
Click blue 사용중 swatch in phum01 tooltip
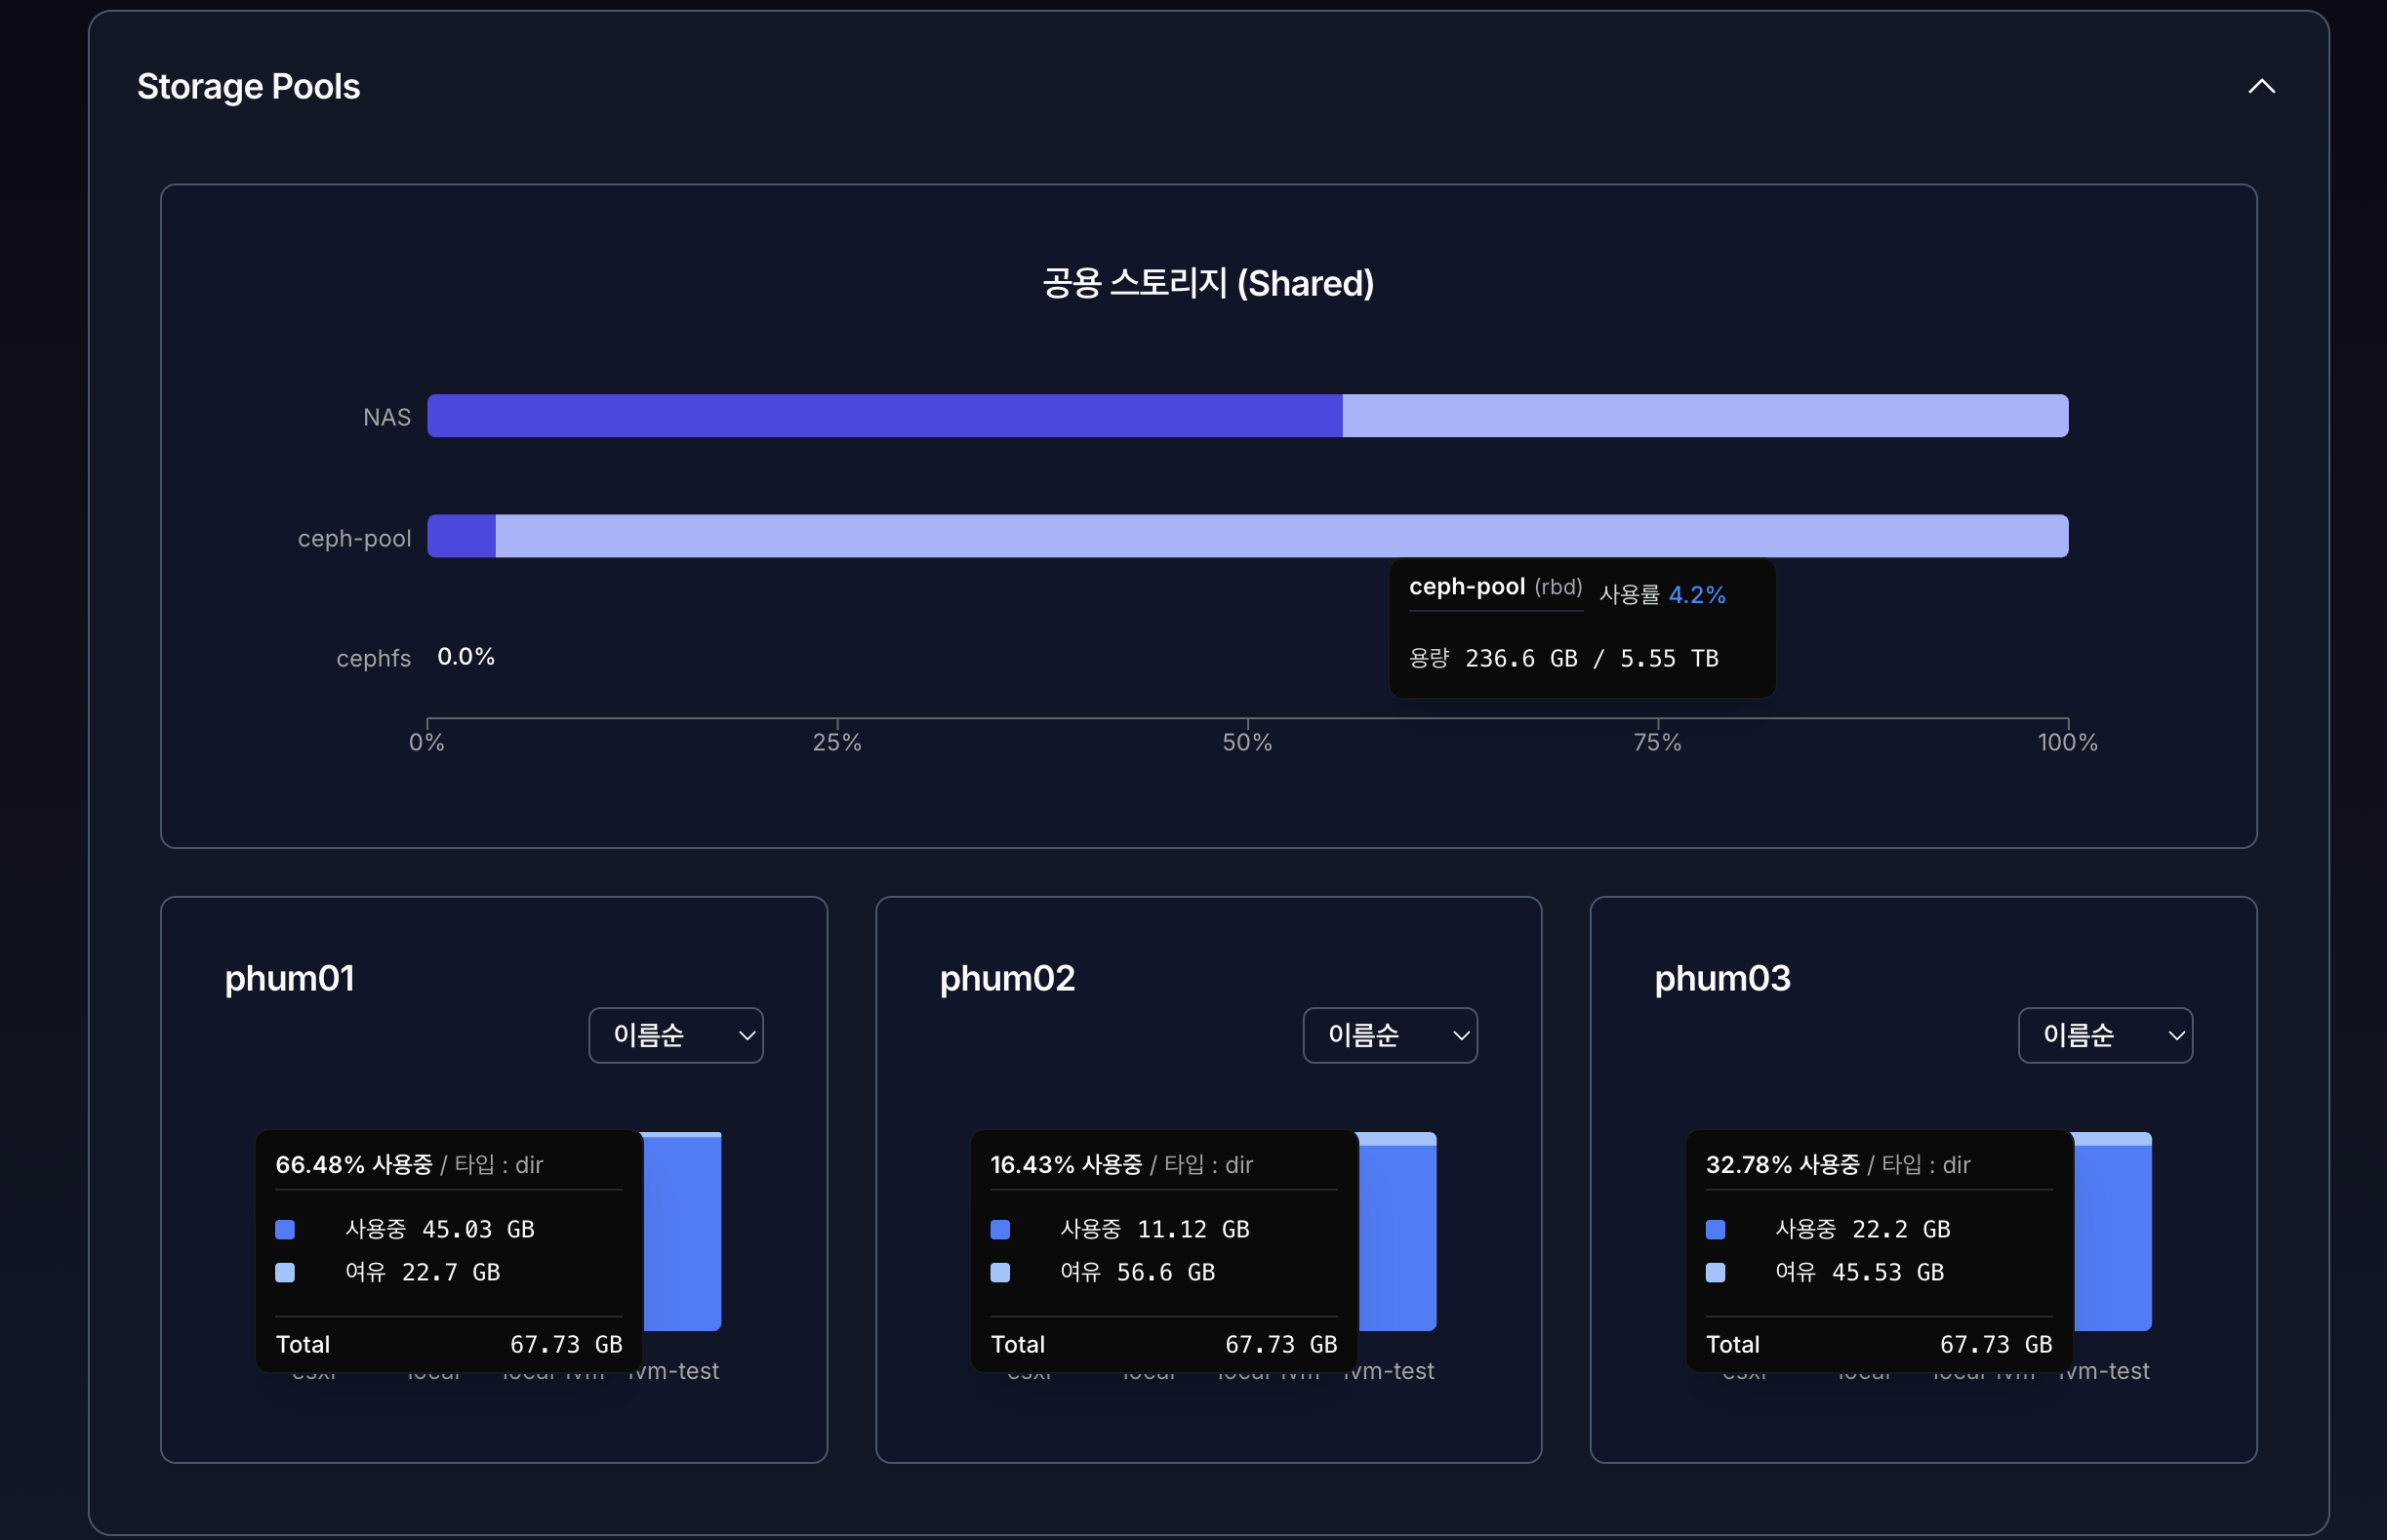285,1229
